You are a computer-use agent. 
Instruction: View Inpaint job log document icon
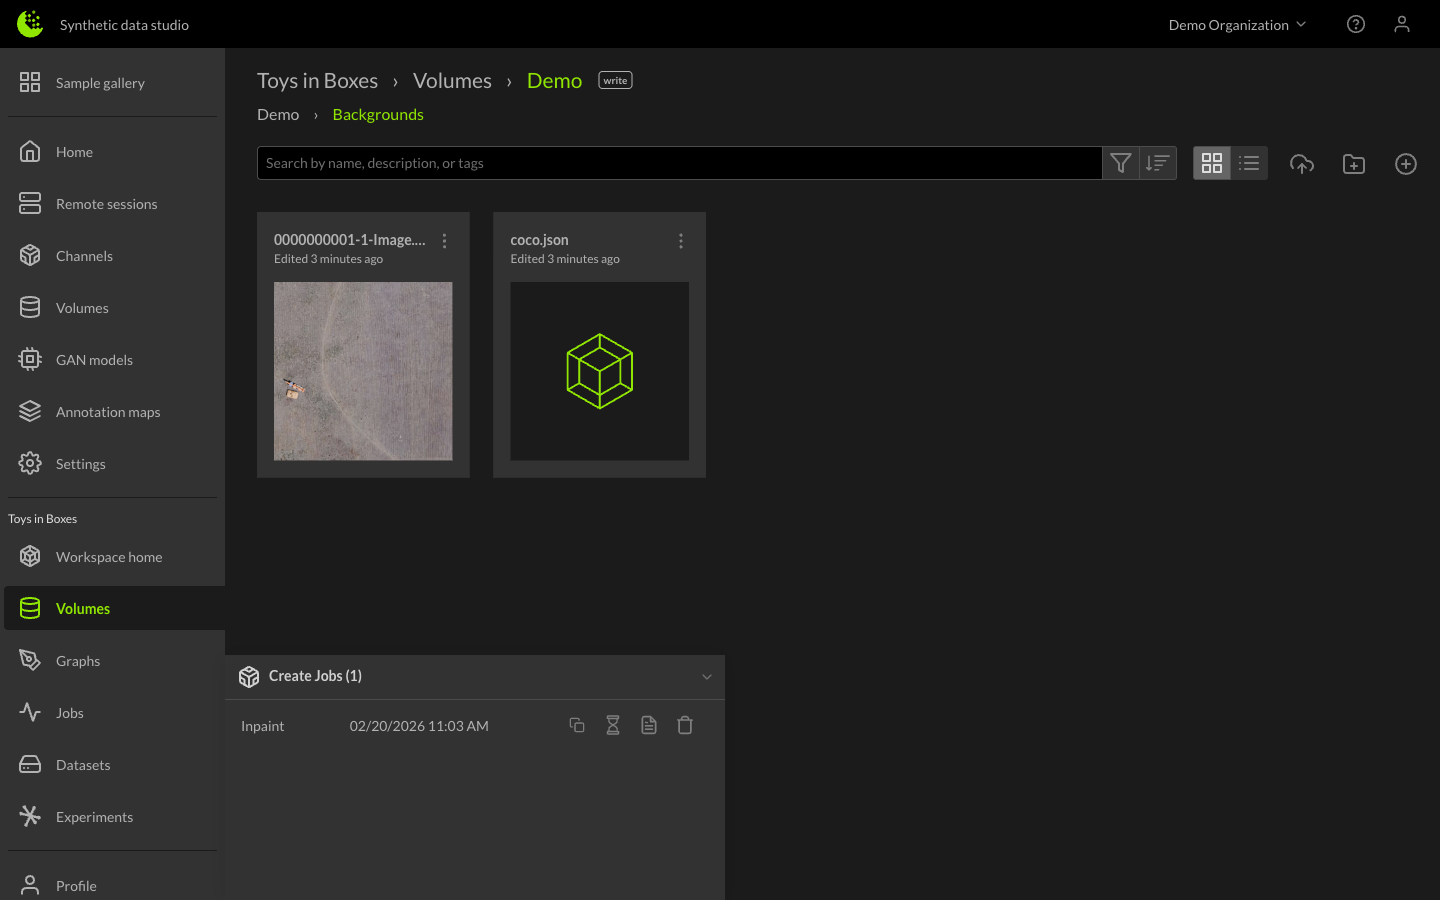point(649,726)
